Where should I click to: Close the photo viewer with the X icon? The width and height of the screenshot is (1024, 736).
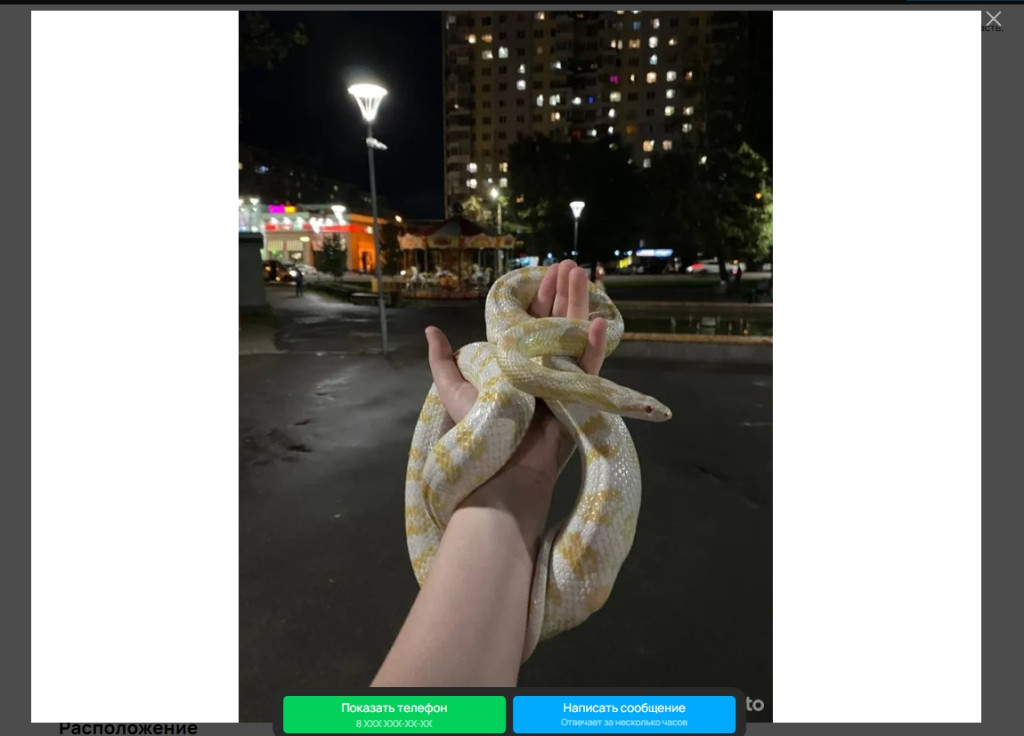(993, 19)
